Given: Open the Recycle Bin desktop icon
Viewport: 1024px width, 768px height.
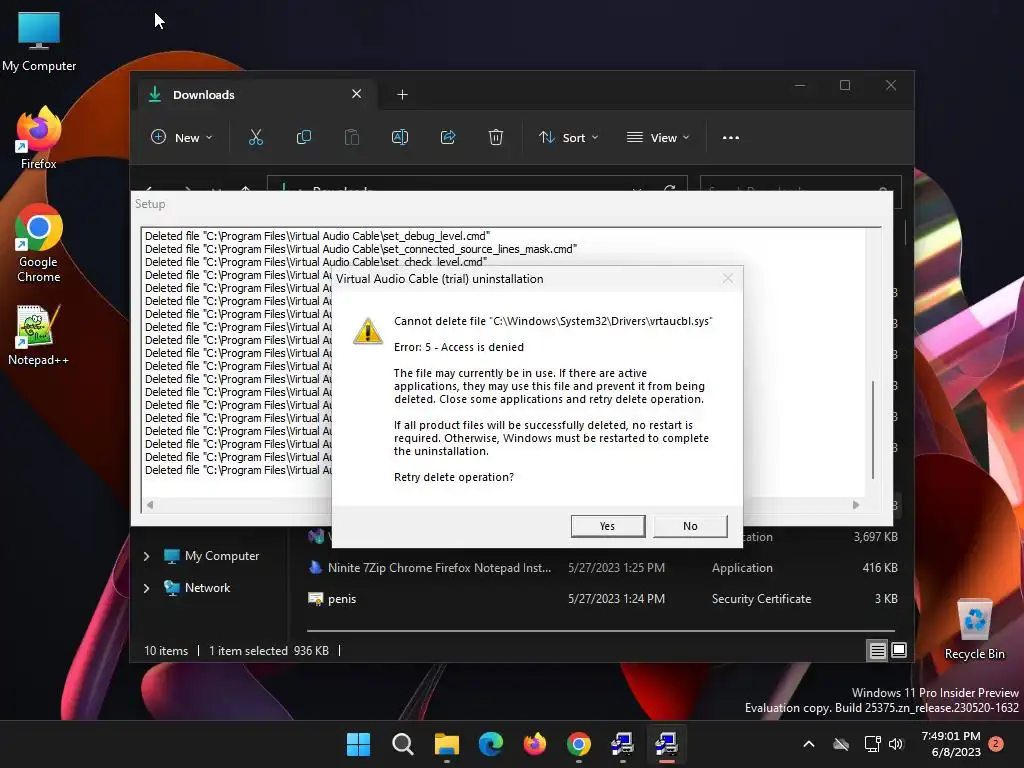Looking at the screenshot, I should [974, 629].
